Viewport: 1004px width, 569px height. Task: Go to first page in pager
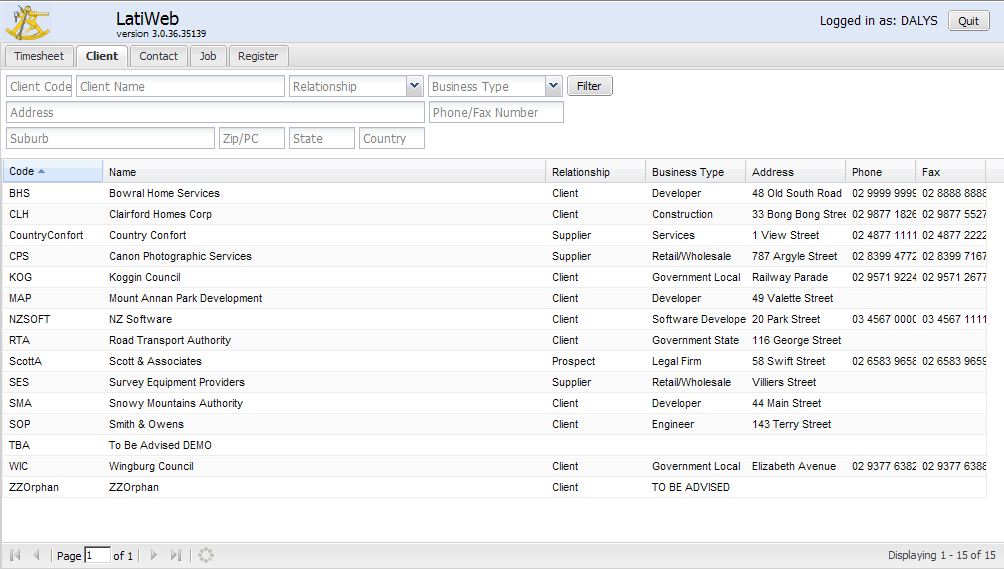[15, 555]
